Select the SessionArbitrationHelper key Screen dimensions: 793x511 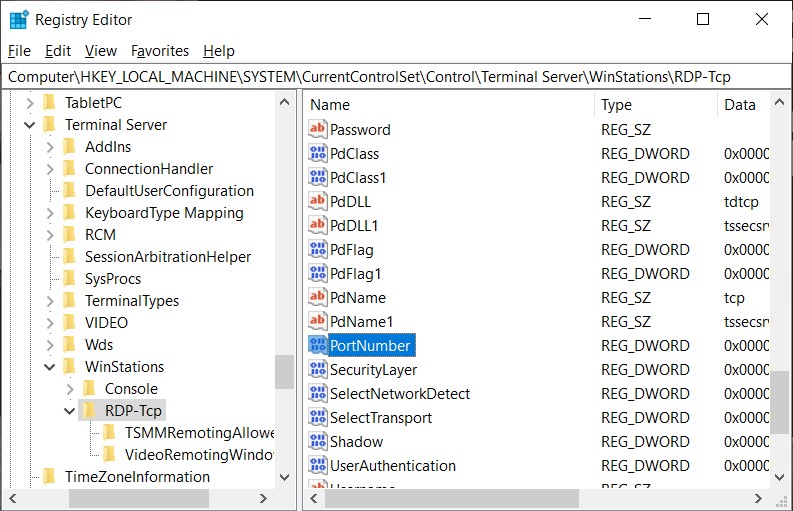click(x=167, y=257)
